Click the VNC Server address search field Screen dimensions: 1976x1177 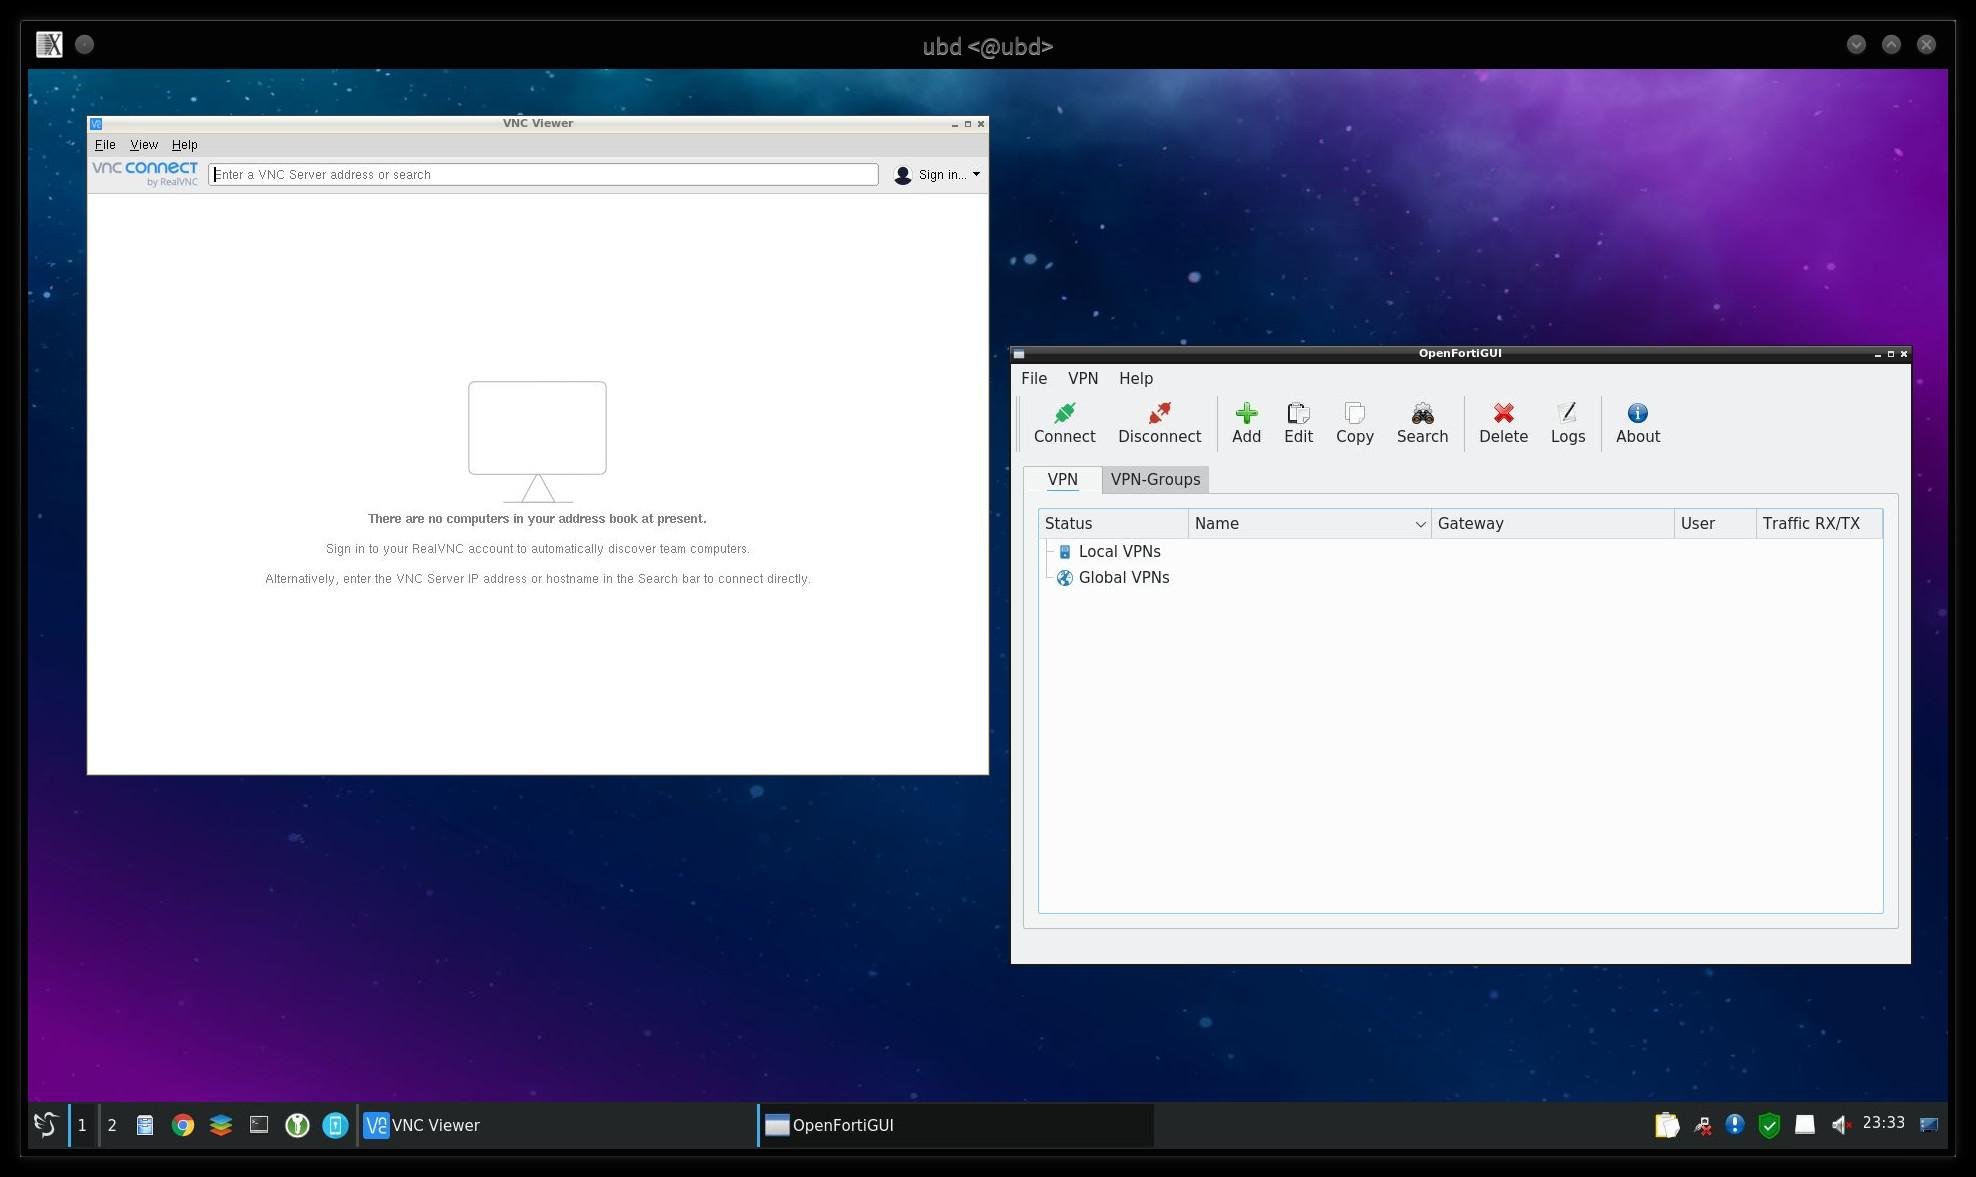tap(543, 175)
